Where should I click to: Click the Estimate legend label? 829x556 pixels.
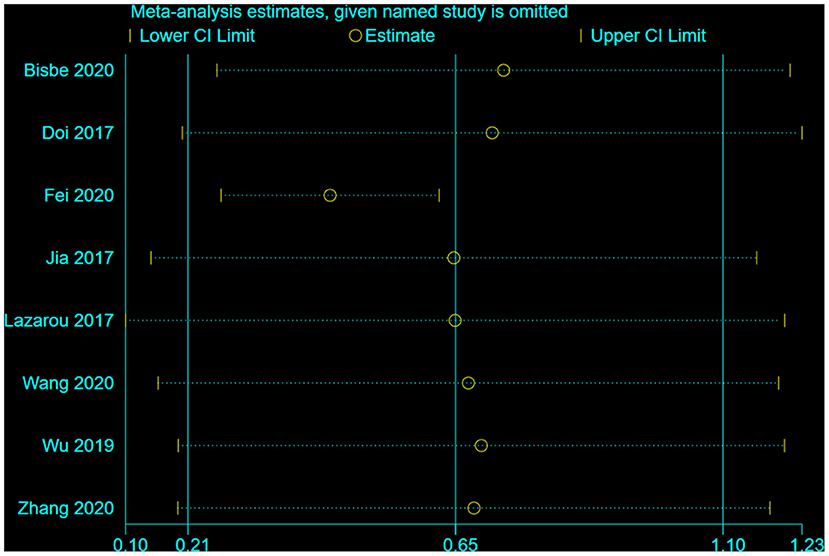[x=400, y=36]
